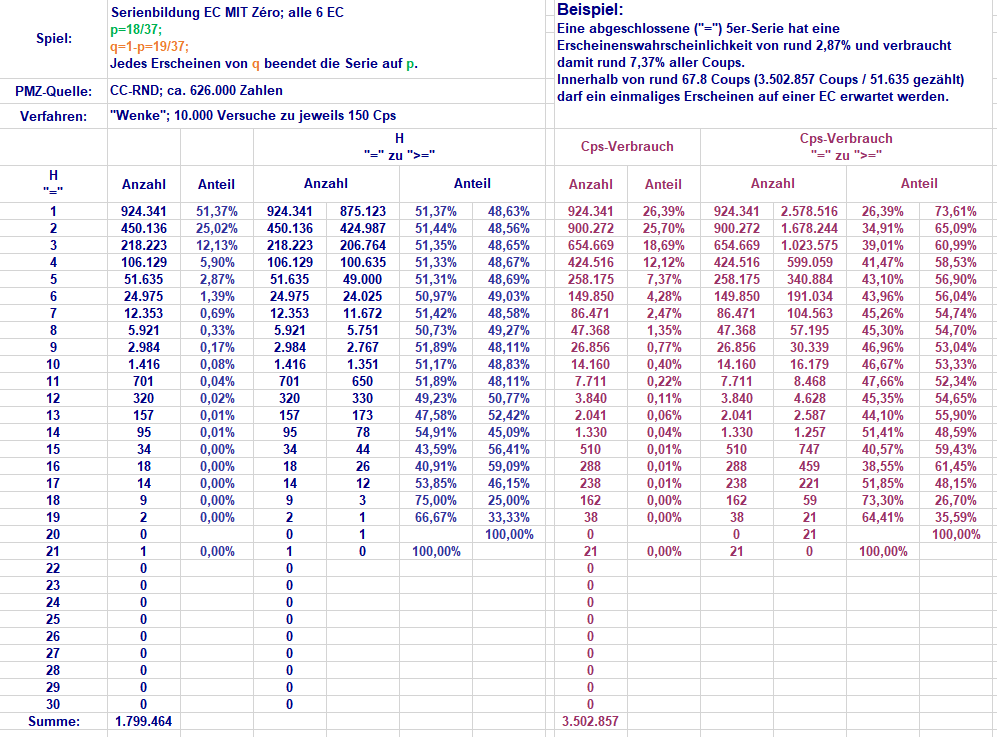997x737 pixels.
Task: Click the 'Spiel:' label cell
Action: [53, 39]
